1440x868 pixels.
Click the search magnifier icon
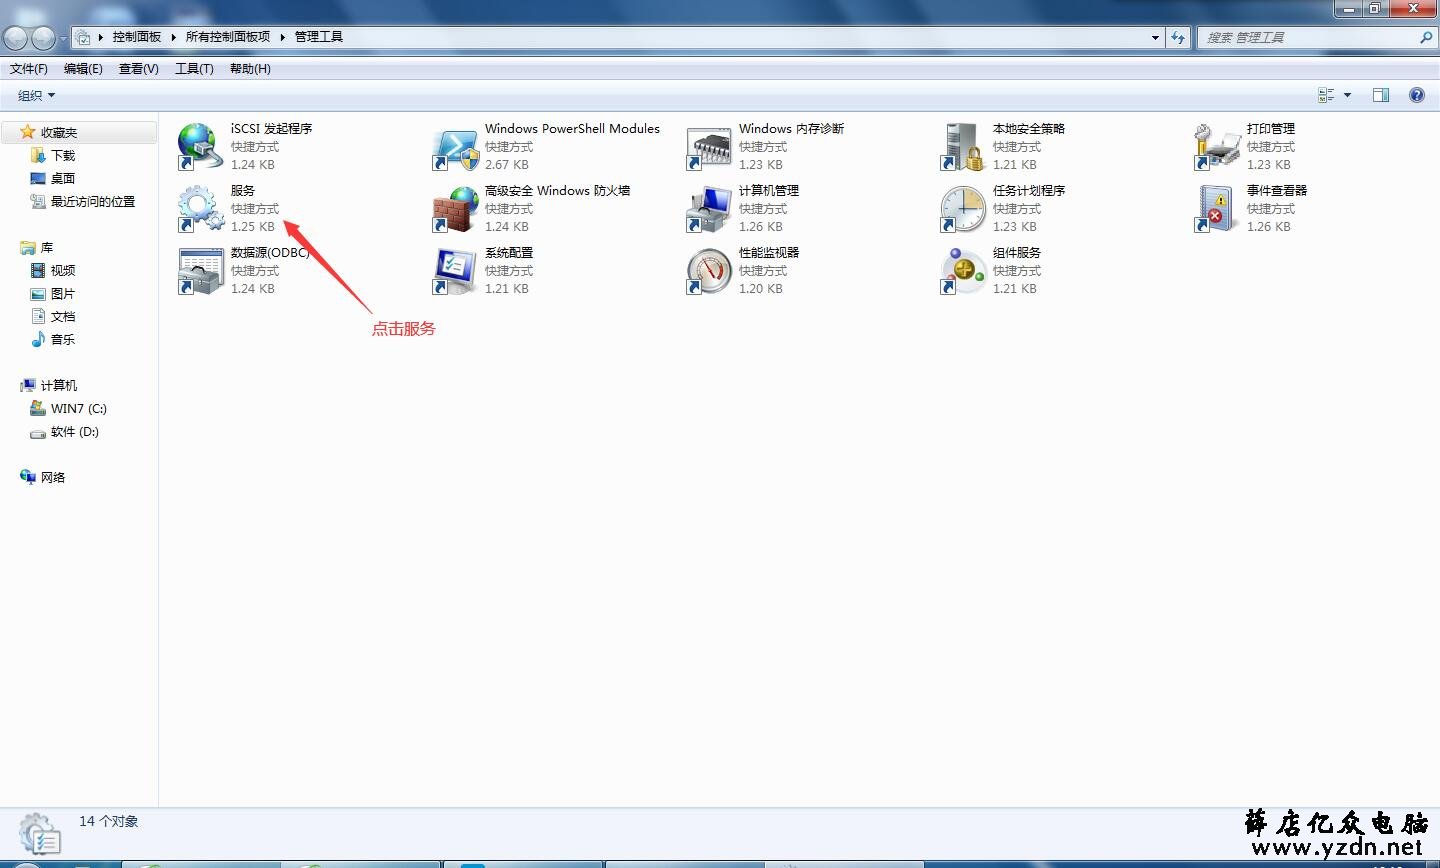point(1426,37)
